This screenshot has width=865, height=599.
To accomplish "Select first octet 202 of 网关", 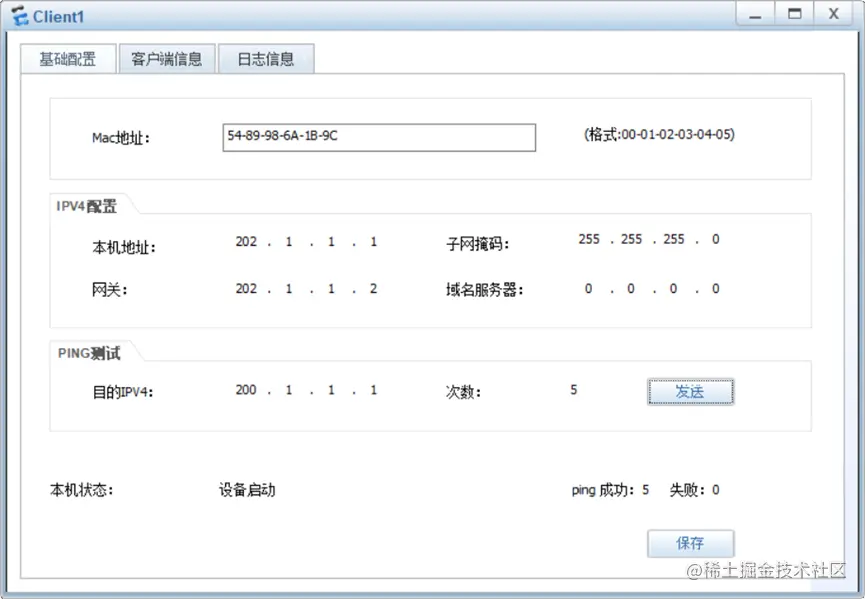I will click(x=246, y=288).
